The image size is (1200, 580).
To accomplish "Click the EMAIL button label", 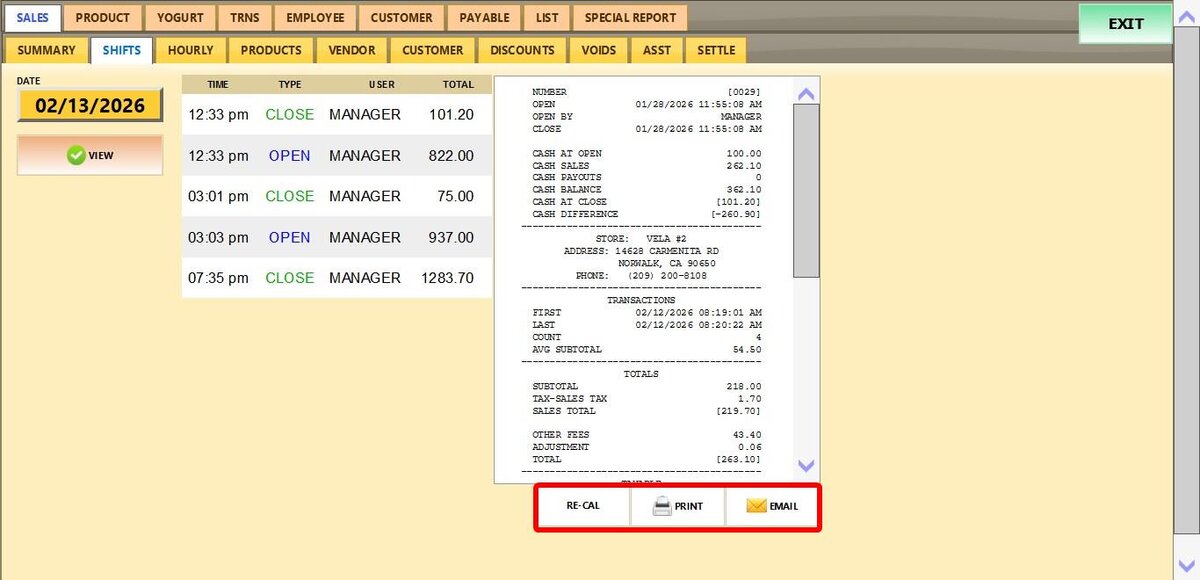I will point(784,506).
